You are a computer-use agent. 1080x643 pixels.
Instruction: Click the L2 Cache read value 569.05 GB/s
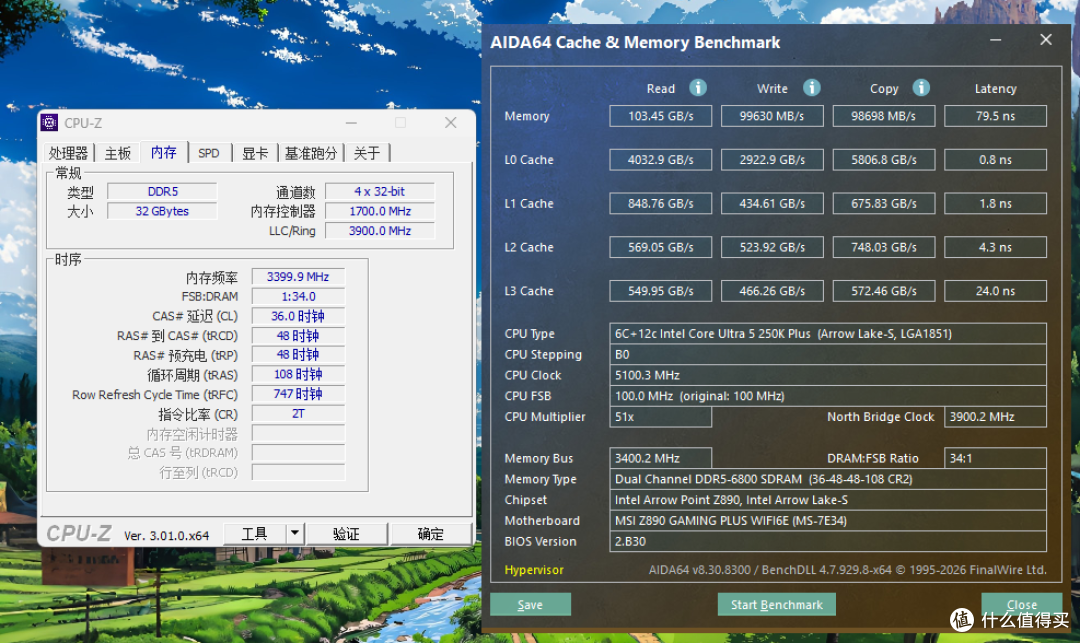[x=661, y=247]
